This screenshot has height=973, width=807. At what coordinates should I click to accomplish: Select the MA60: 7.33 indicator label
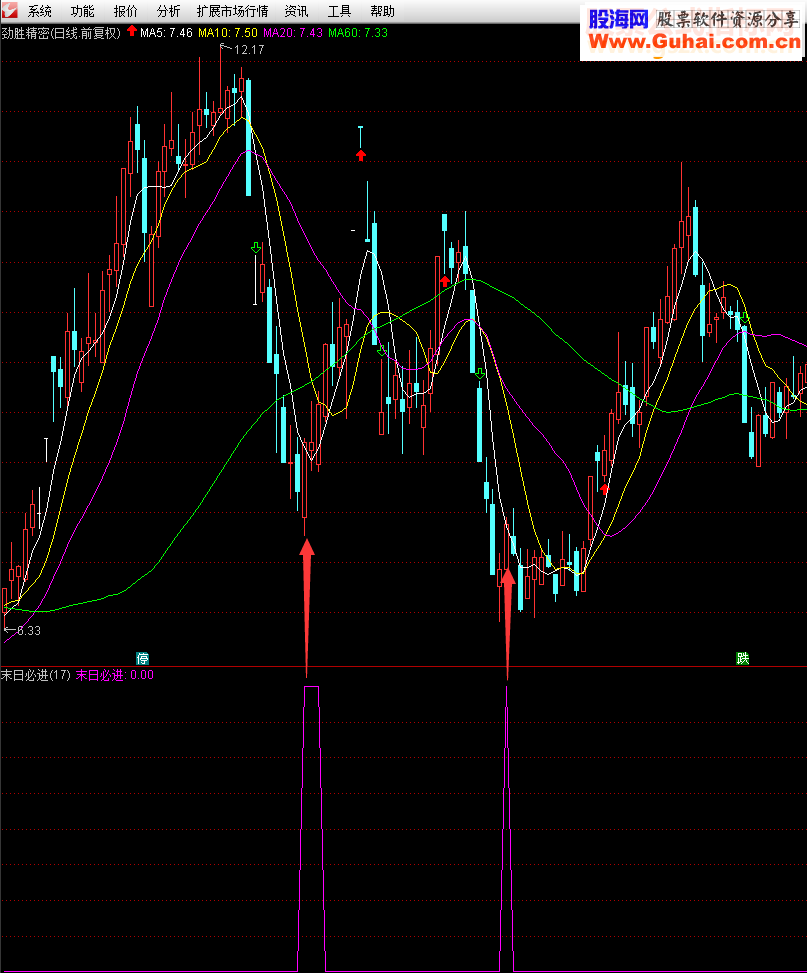358,33
